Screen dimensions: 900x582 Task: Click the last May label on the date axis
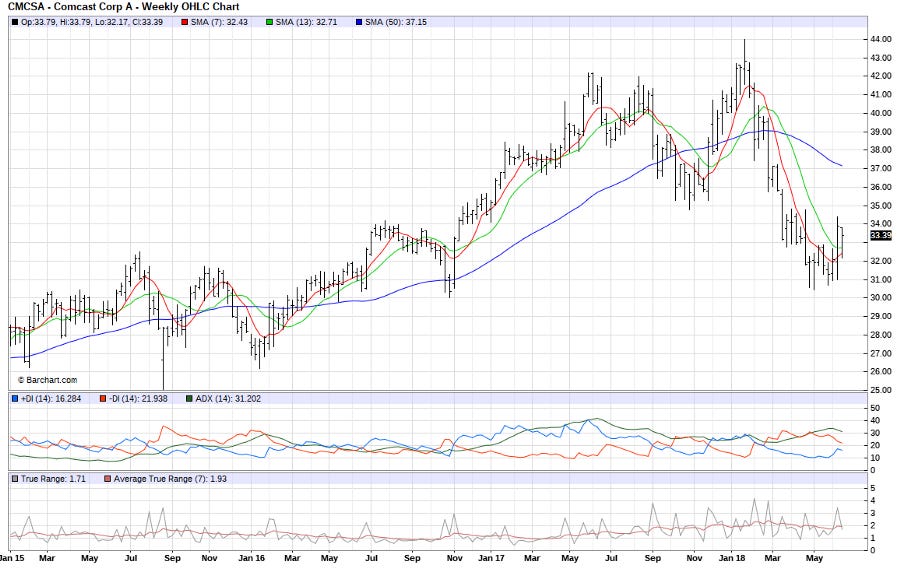pyautogui.click(x=814, y=558)
